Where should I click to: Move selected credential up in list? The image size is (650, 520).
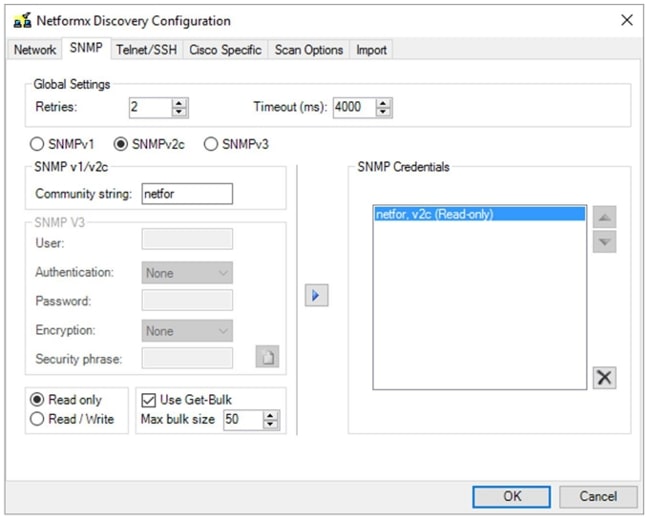point(604,217)
